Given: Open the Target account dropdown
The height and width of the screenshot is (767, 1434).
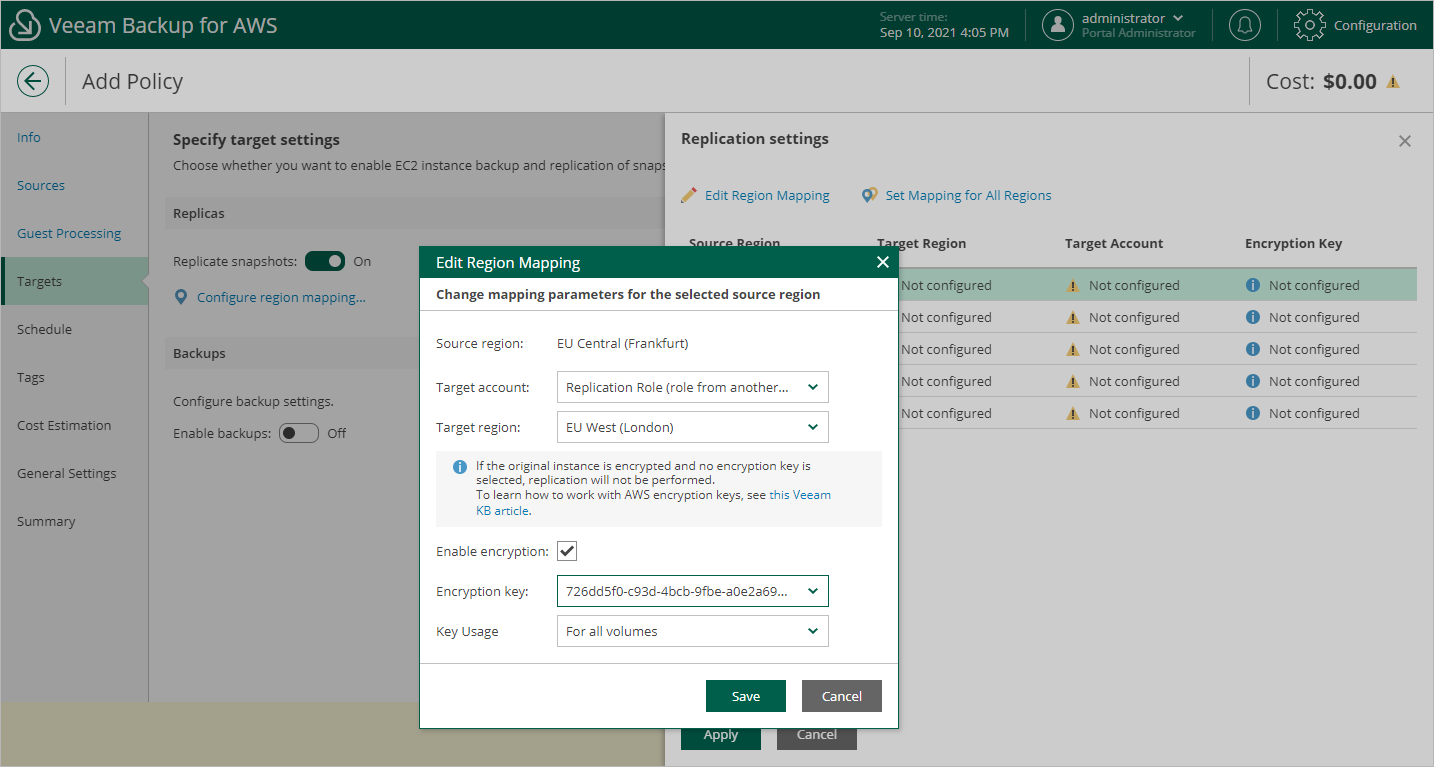Looking at the screenshot, I should 692,387.
